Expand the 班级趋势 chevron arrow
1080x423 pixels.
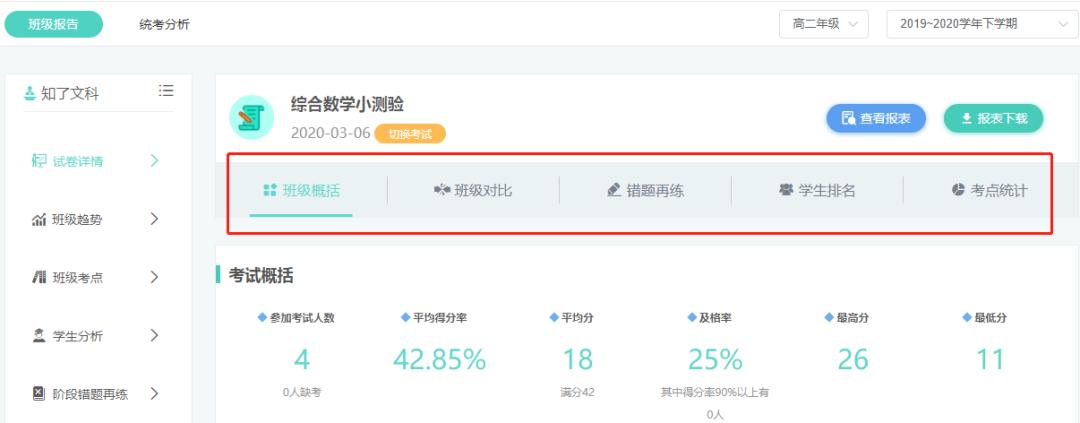pos(154,219)
